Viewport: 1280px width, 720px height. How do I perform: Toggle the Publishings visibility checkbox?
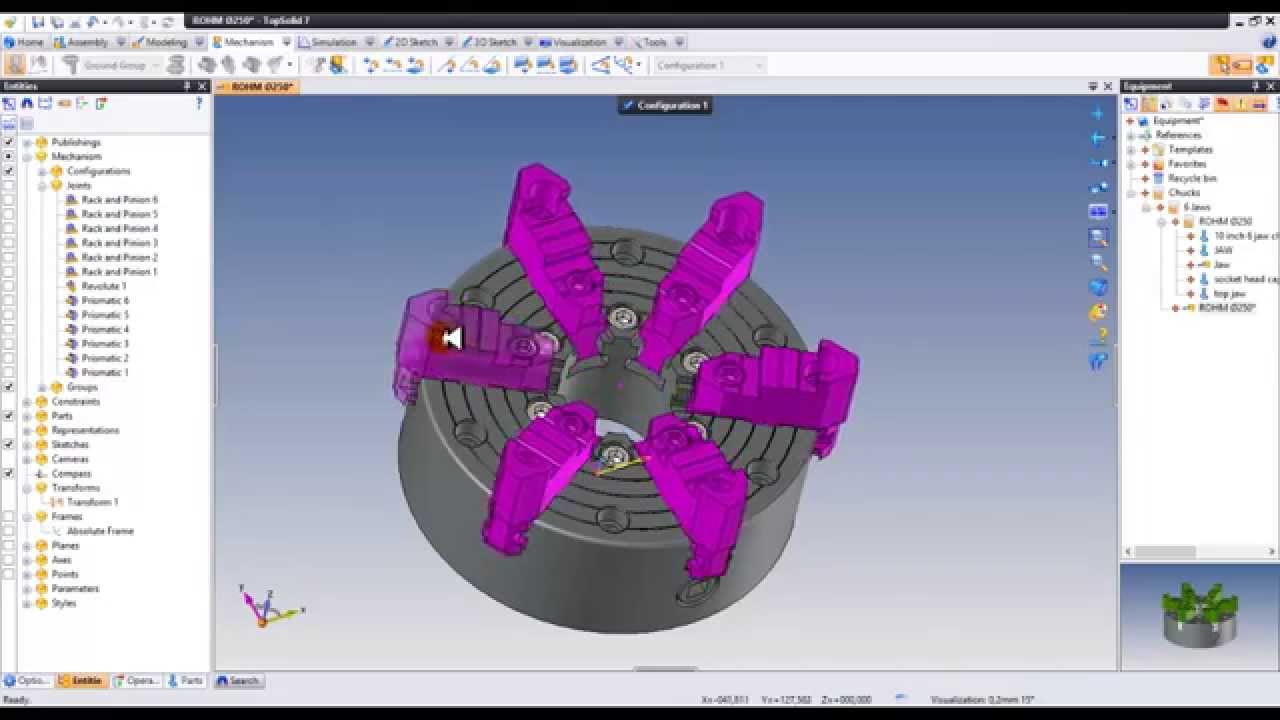9,142
